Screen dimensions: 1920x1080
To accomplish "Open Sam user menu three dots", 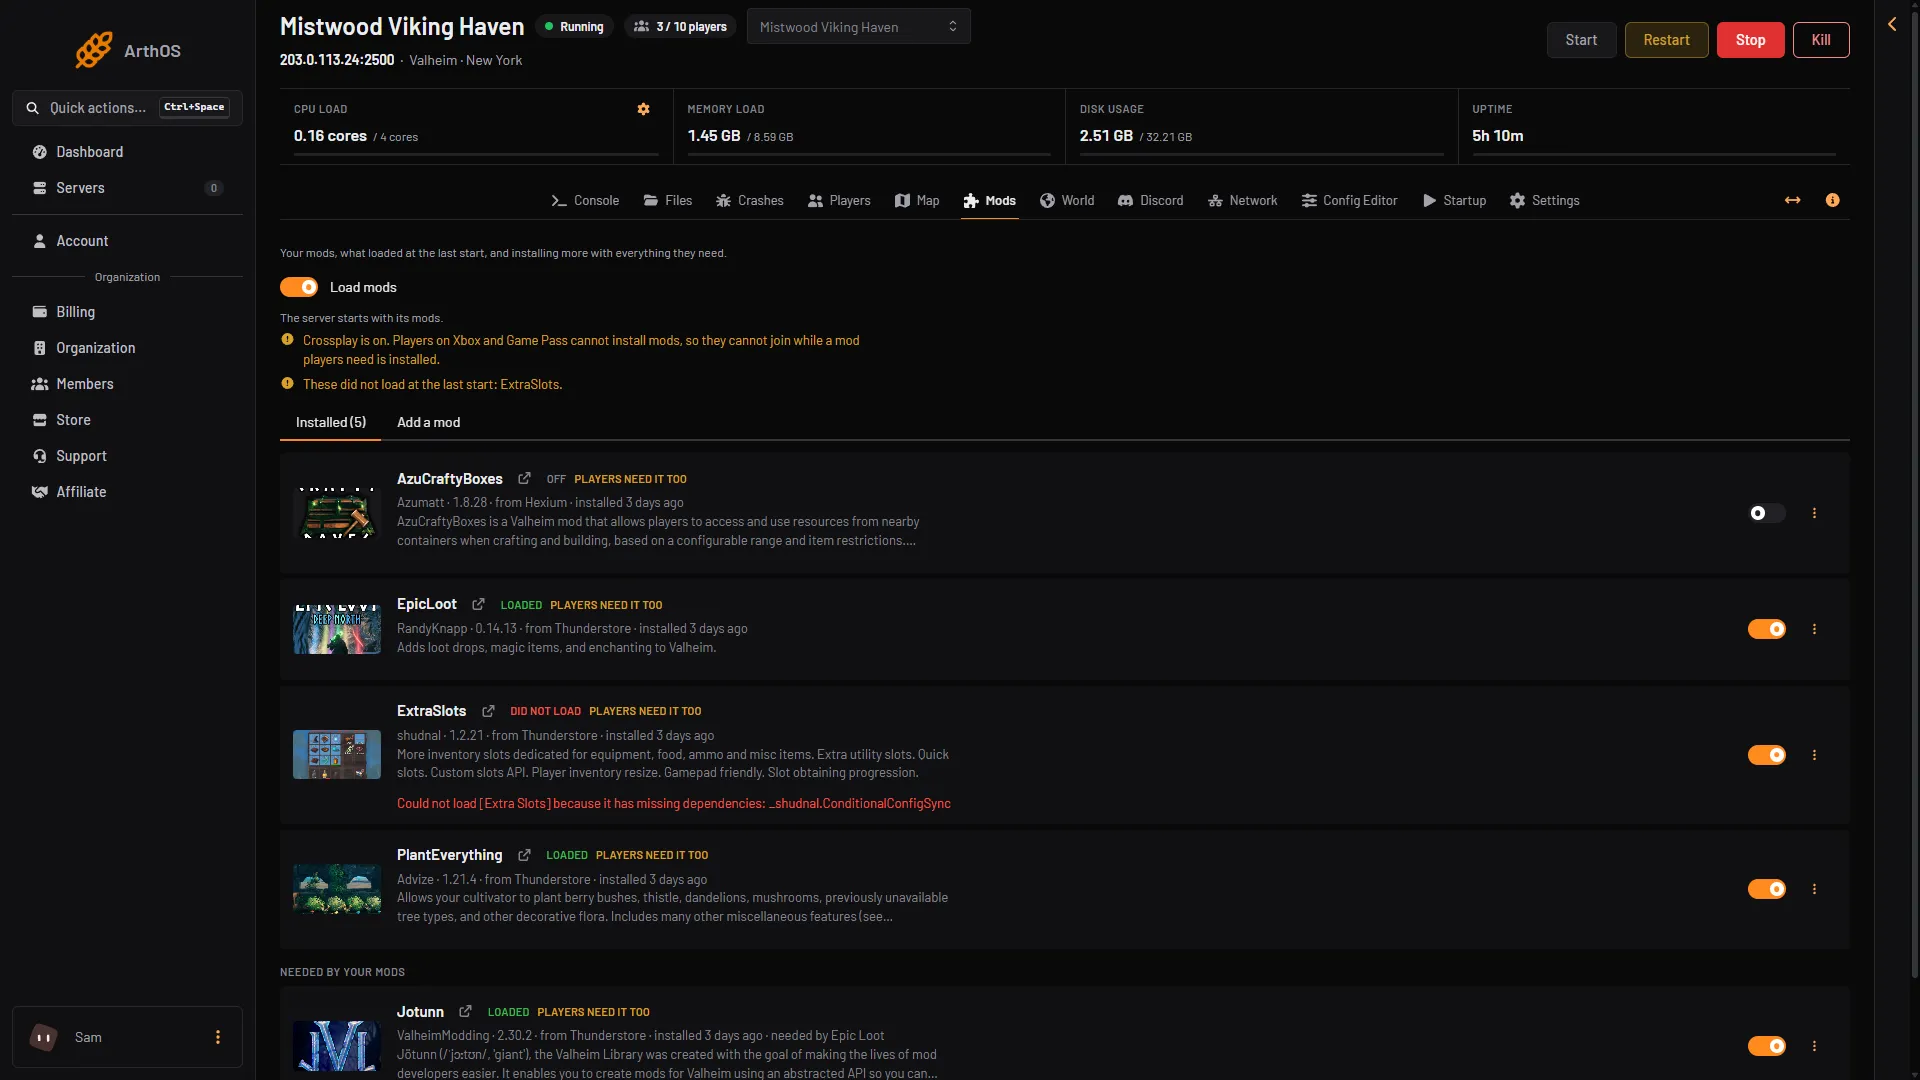I will [x=218, y=1037].
